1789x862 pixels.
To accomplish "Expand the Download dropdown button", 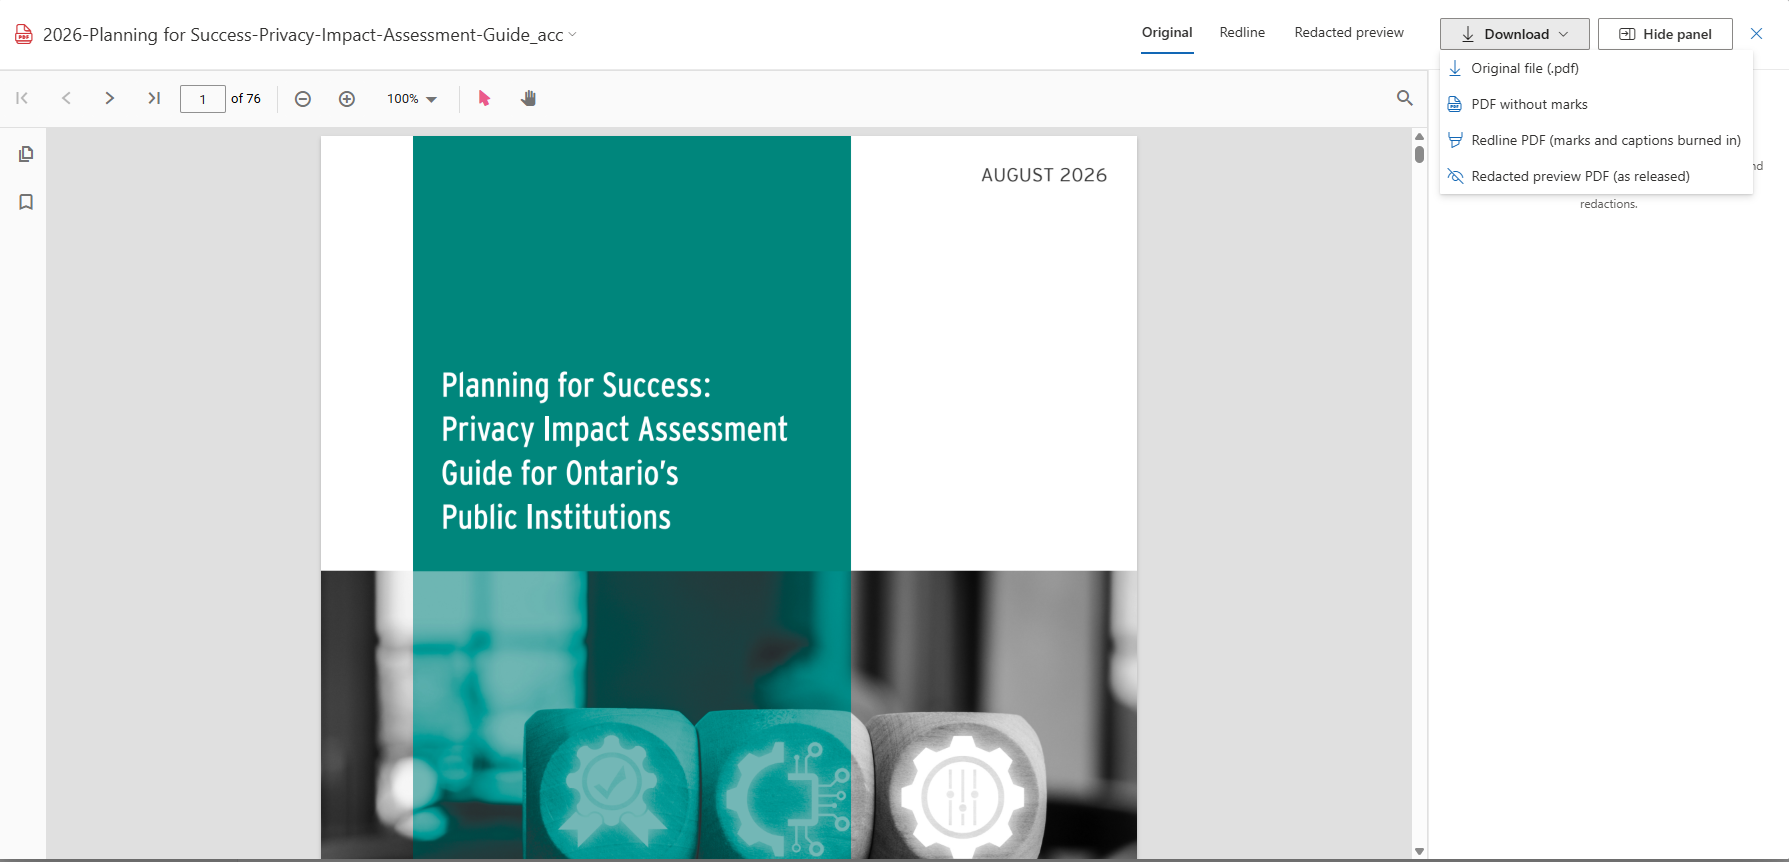I will click(1514, 34).
